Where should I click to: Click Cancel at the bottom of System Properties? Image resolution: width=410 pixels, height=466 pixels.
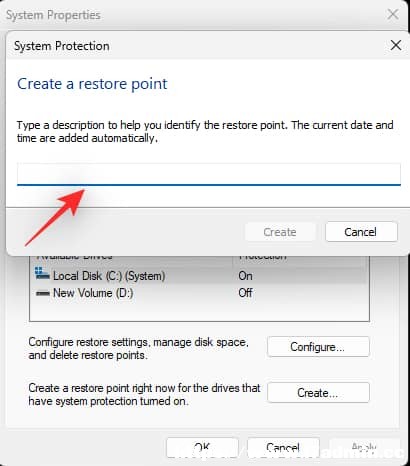[283, 447]
